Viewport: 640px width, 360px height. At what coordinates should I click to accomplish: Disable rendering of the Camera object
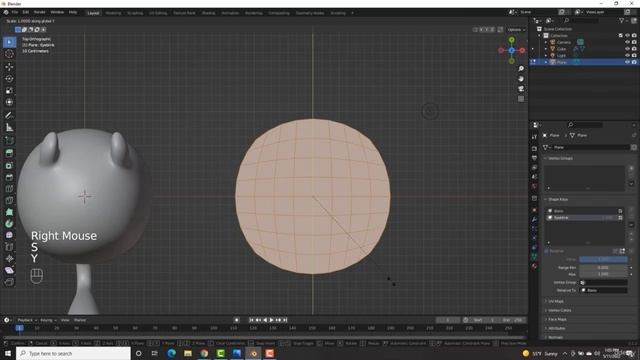(634, 42)
